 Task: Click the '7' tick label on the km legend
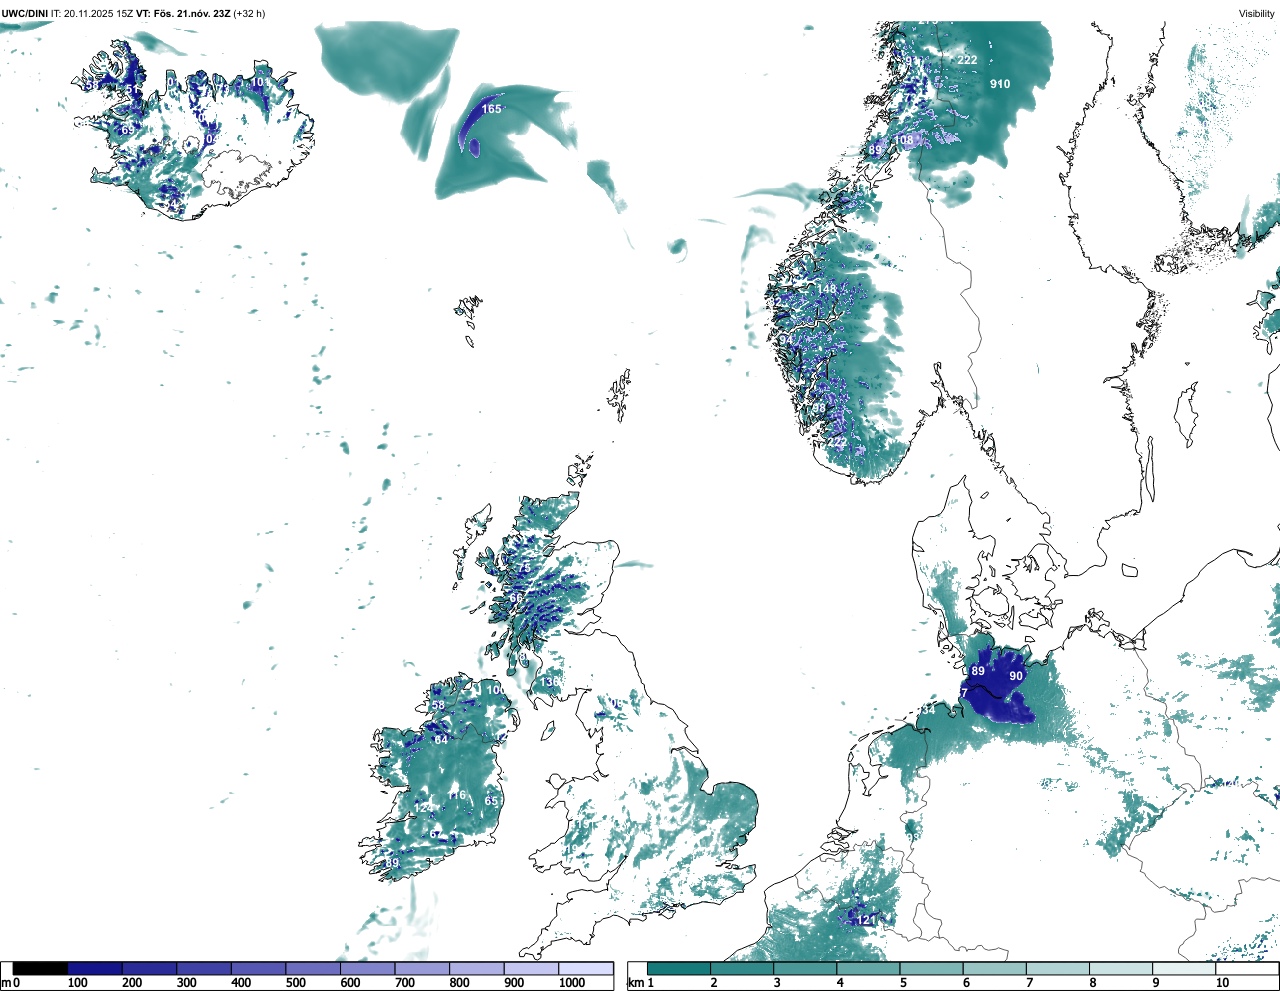[1030, 983]
